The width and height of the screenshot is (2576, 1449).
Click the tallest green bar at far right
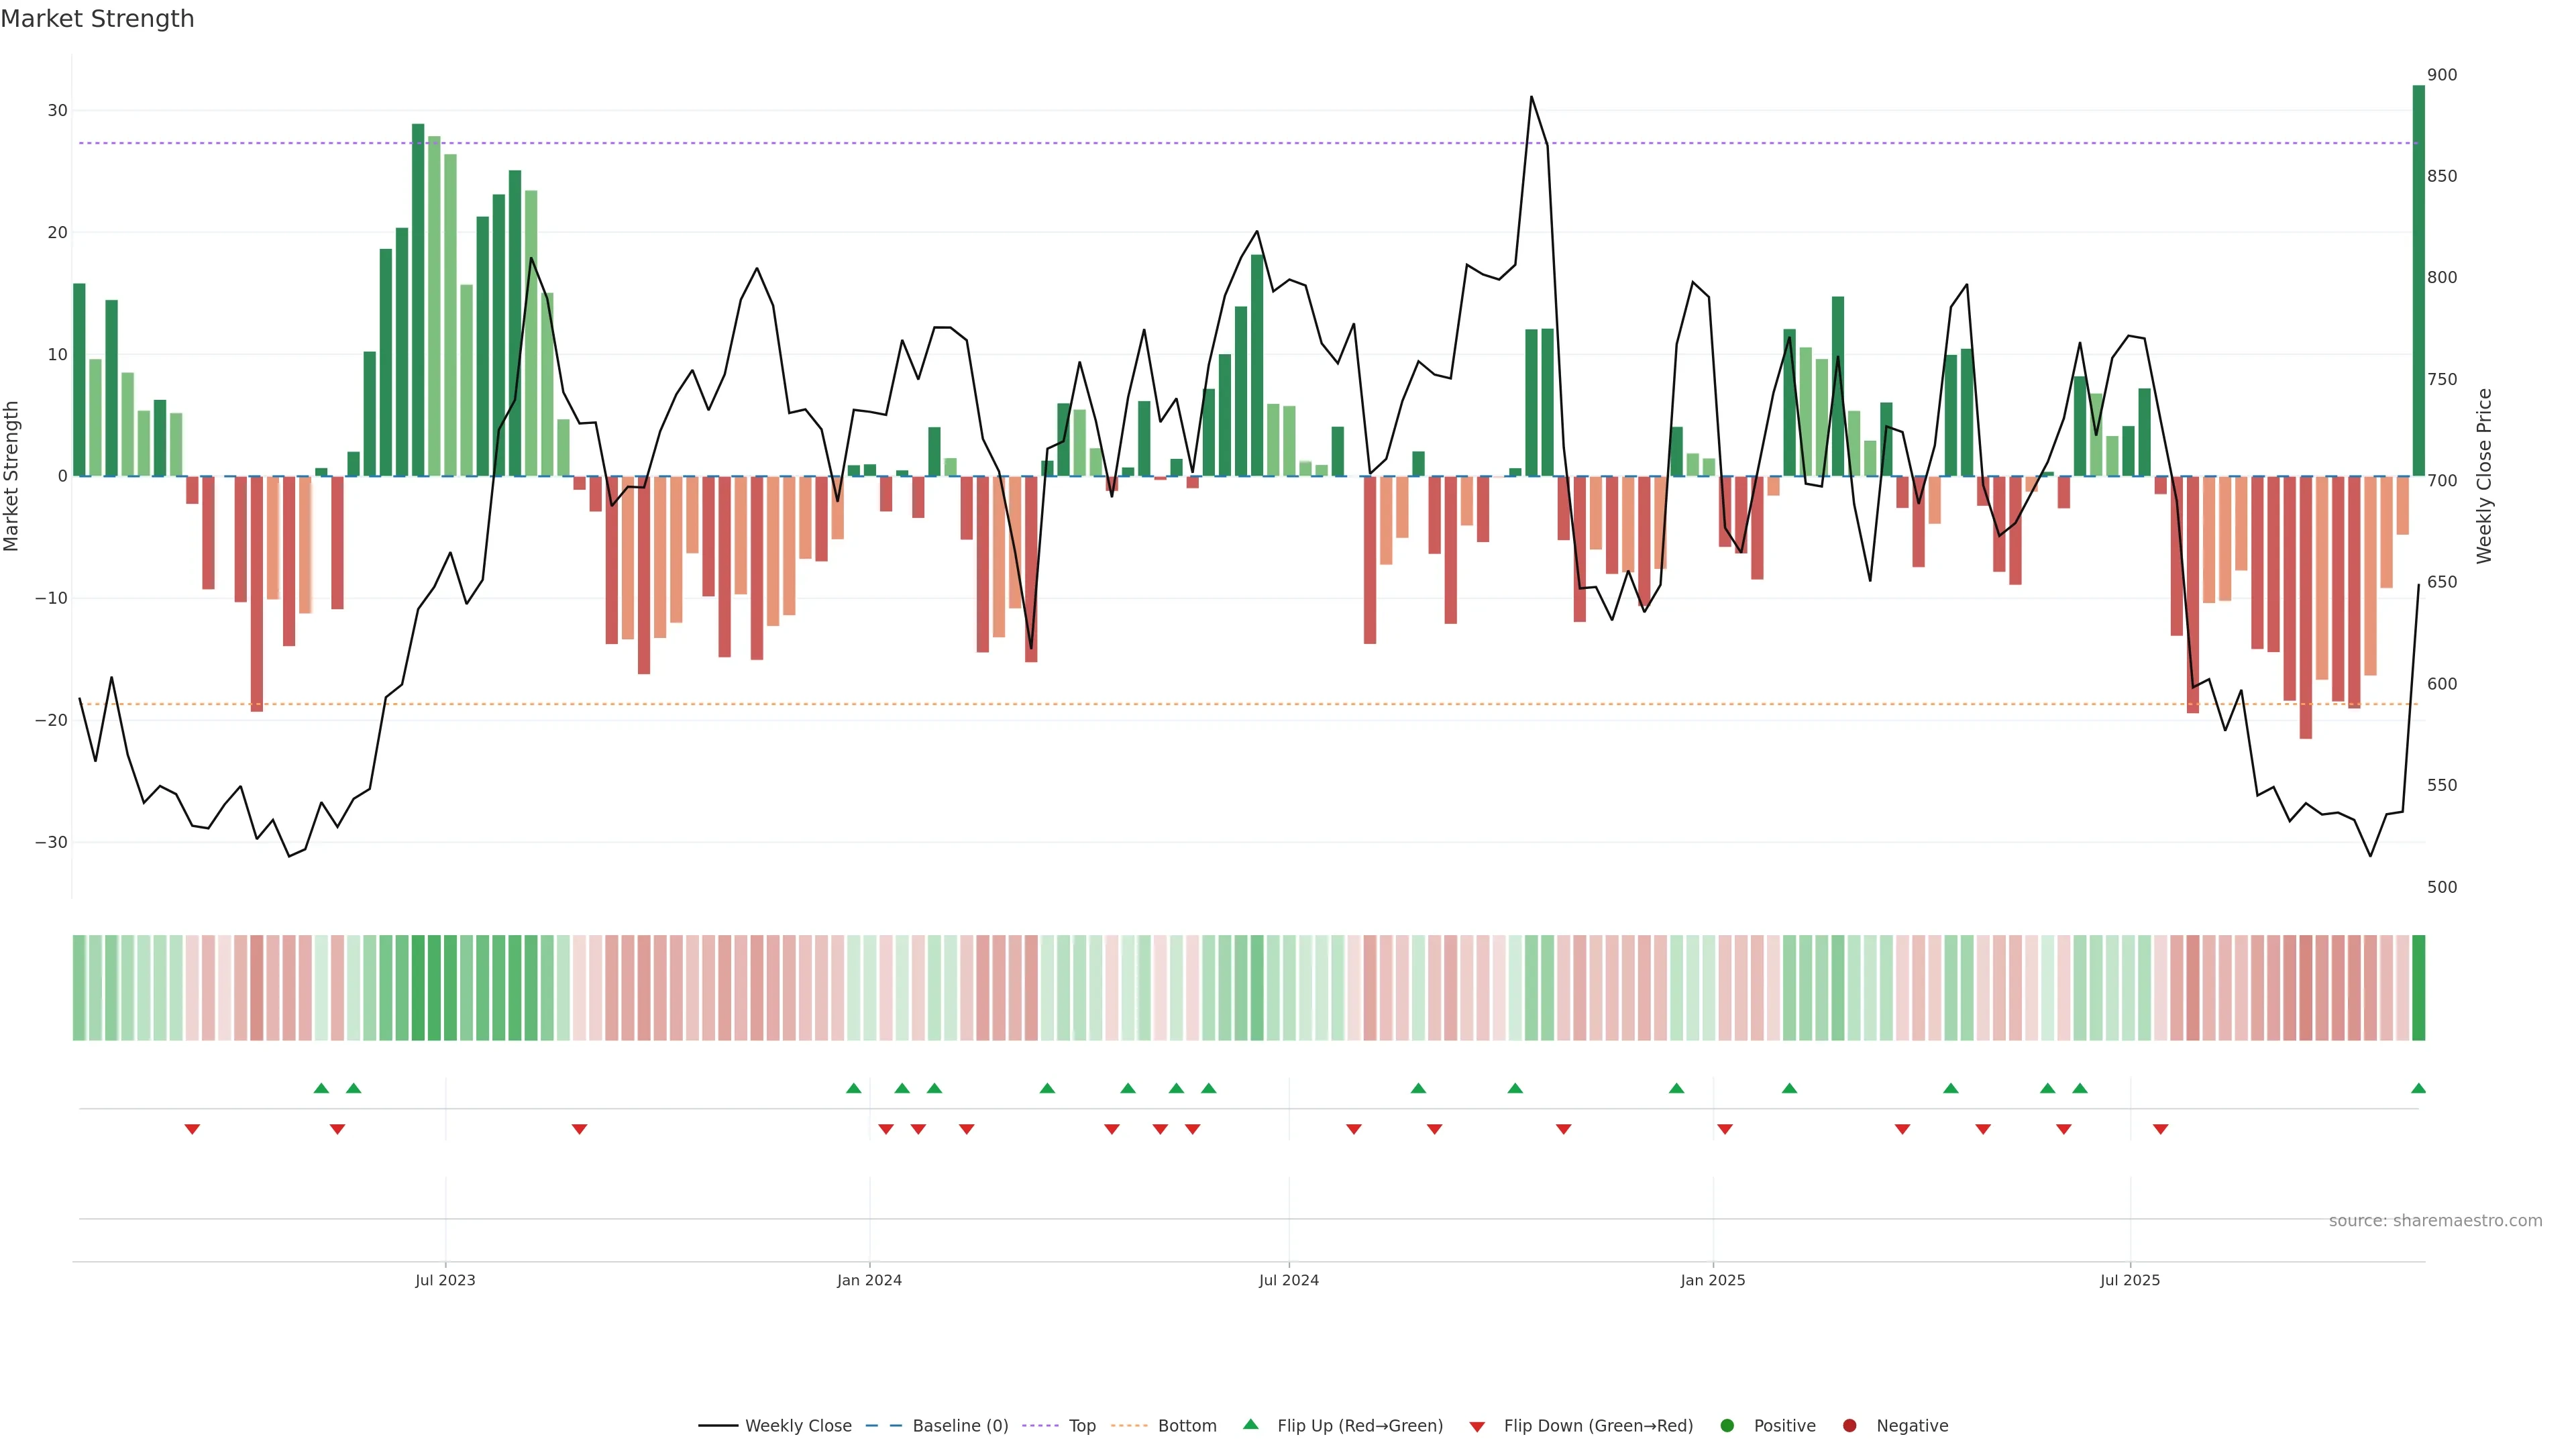[x=2418, y=280]
